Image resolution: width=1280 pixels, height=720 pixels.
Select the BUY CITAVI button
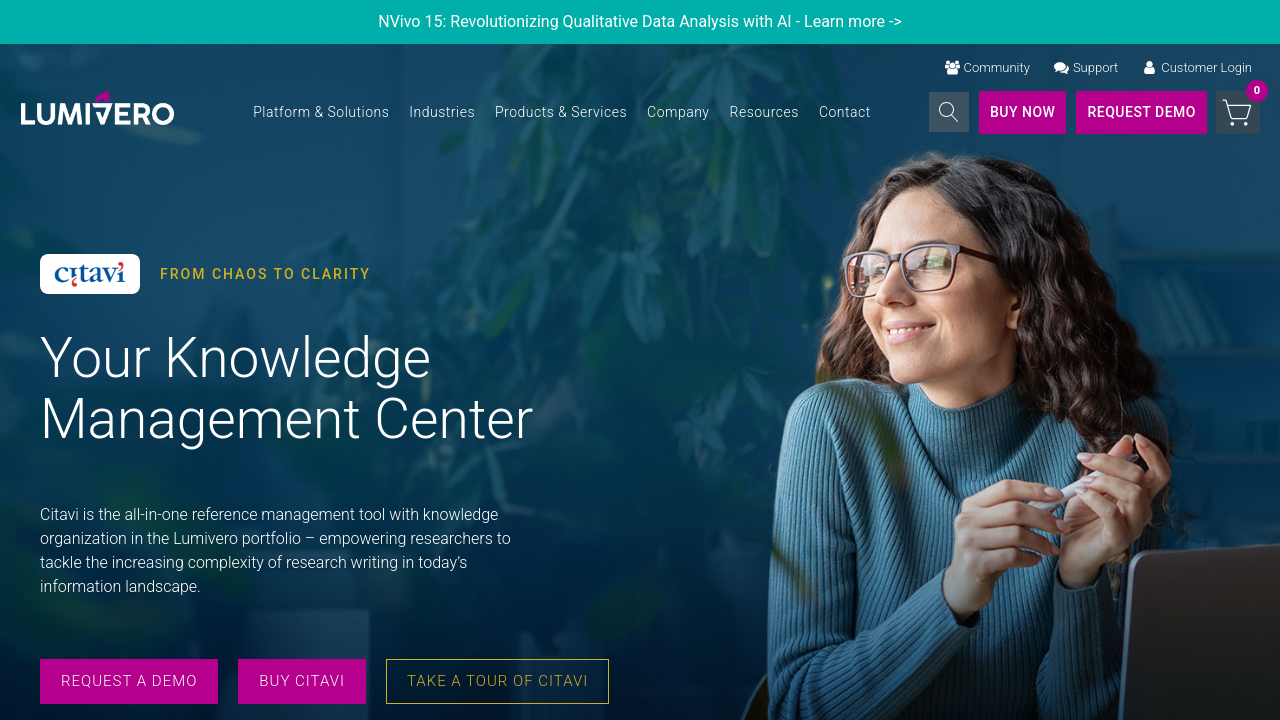tap(302, 681)
